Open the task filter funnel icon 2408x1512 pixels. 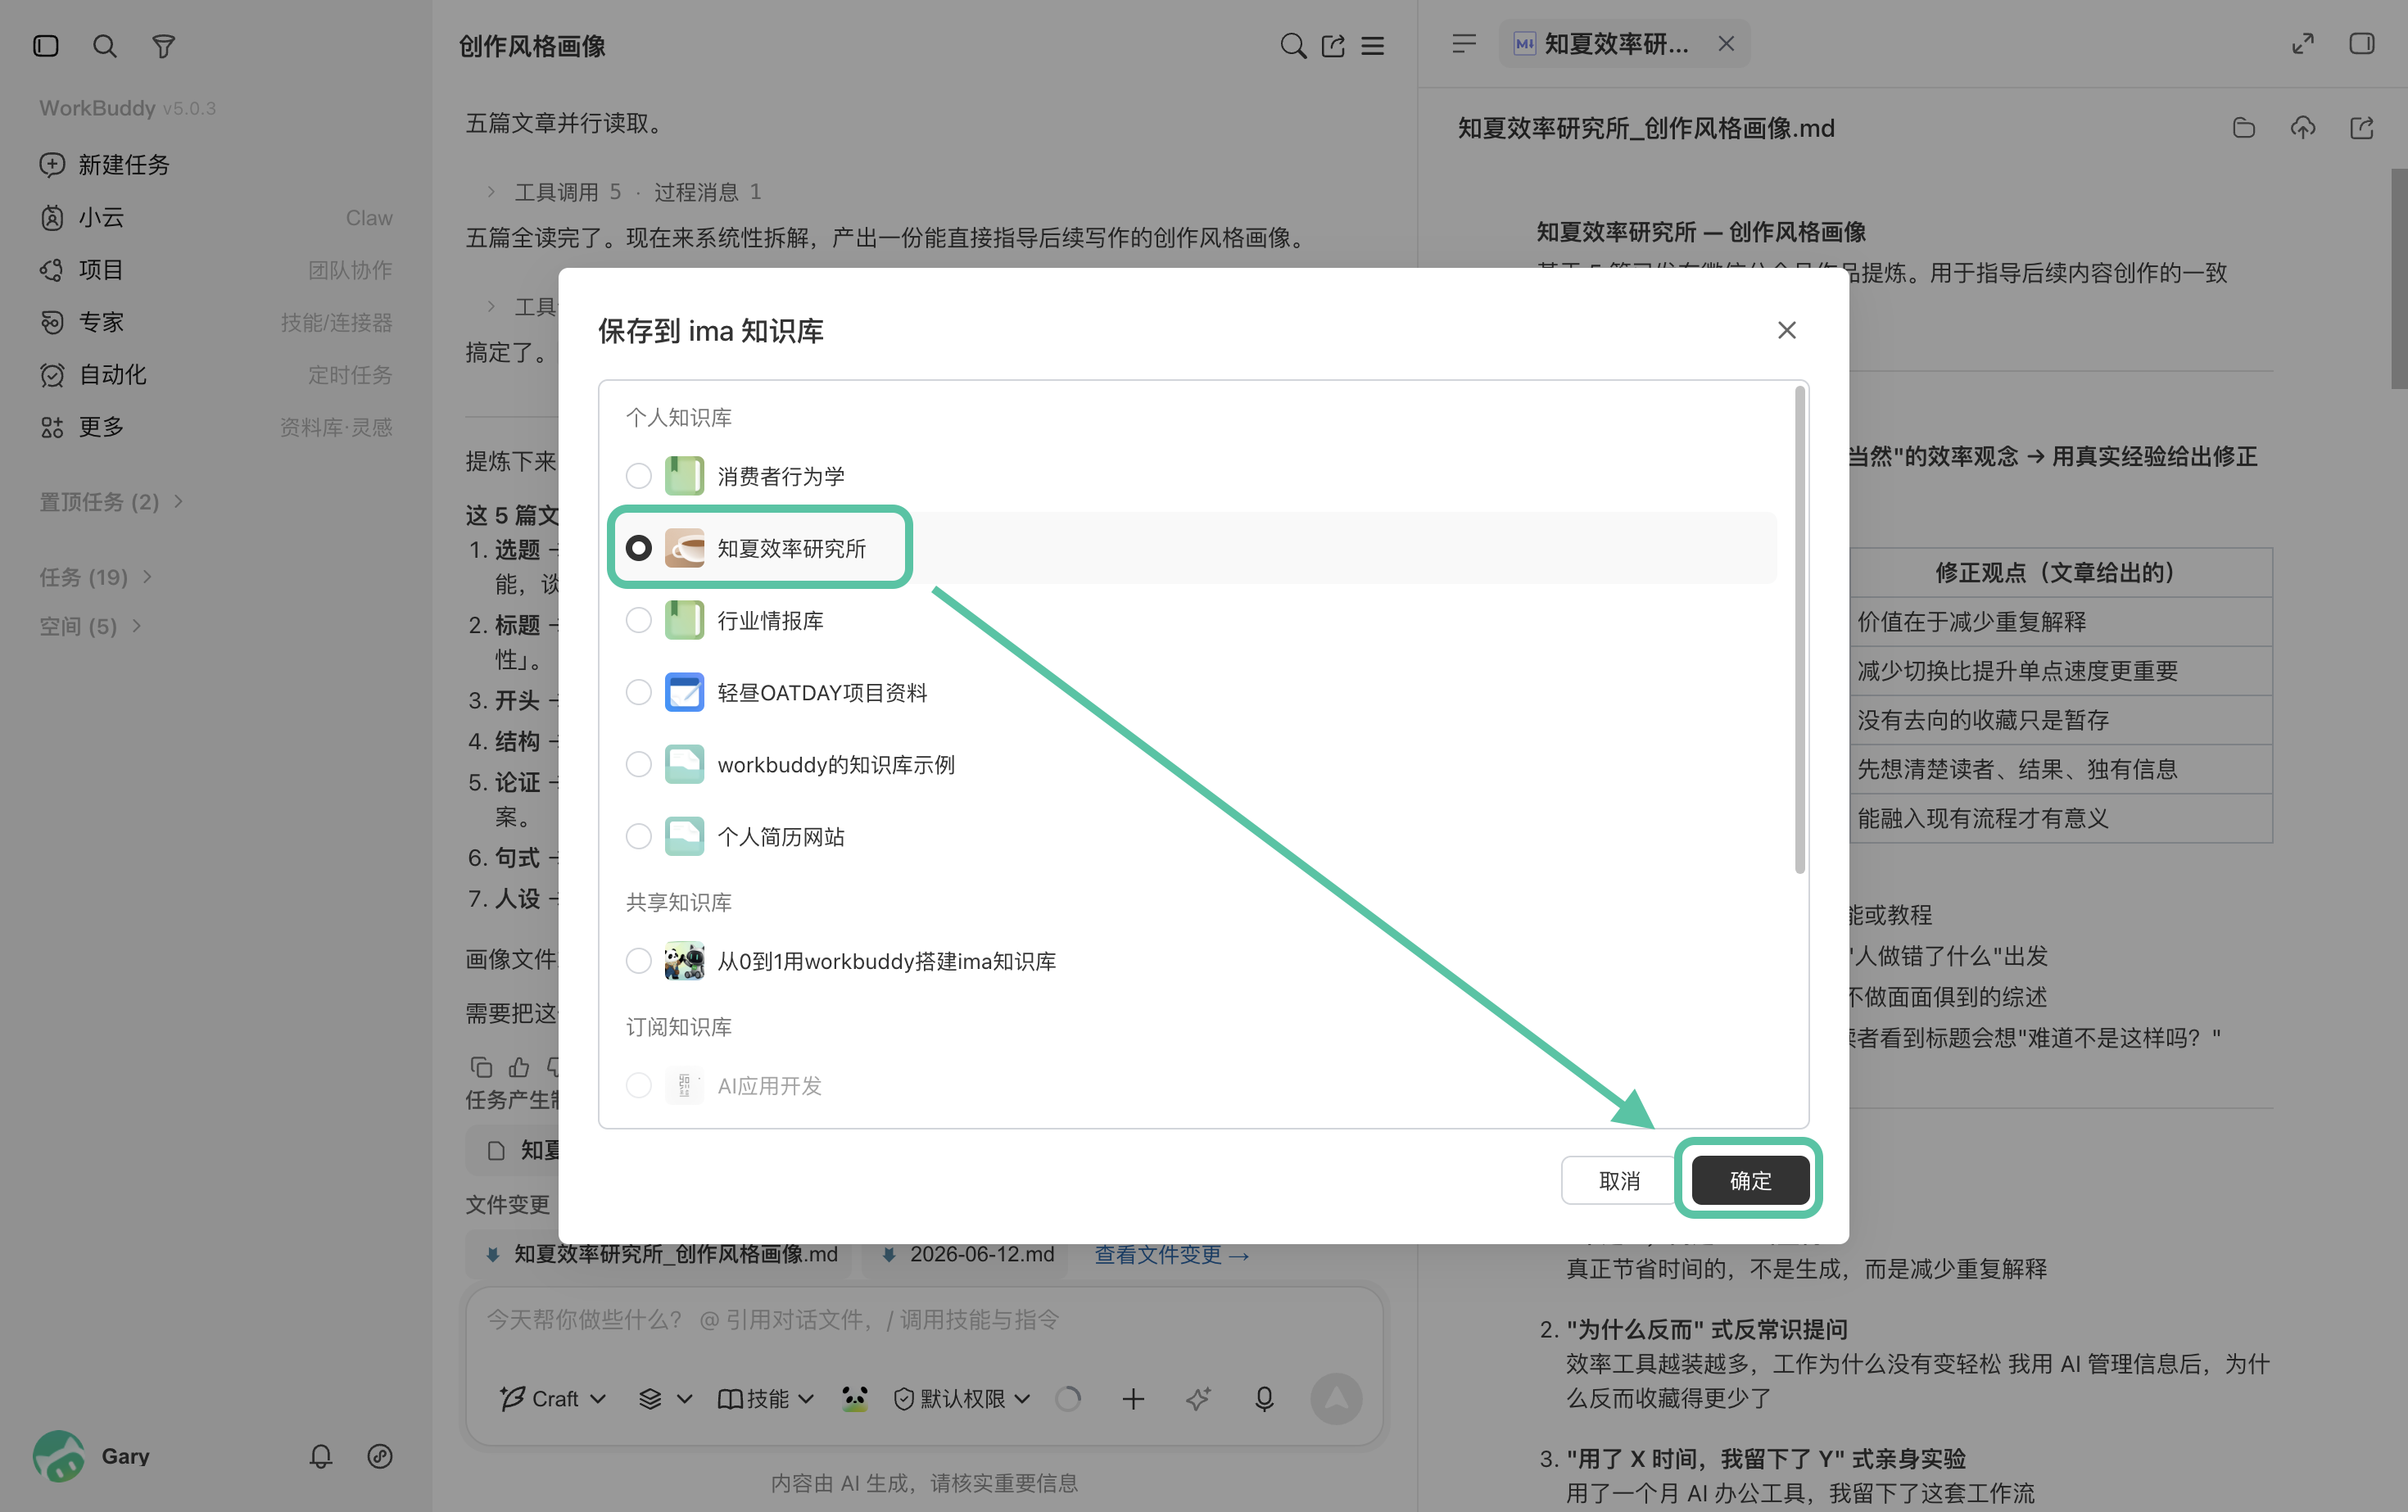pyautogui.click(x=163, y=46)
